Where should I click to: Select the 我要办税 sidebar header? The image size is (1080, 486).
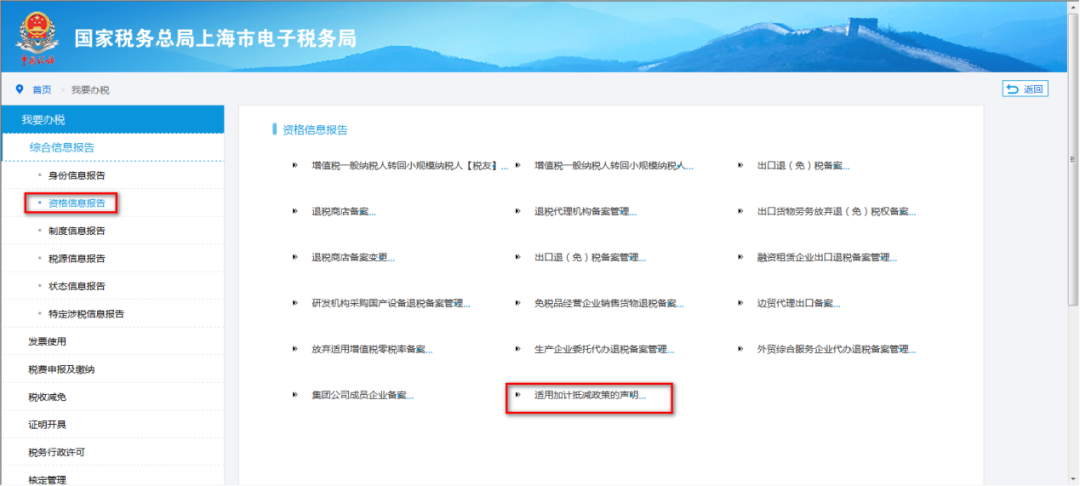(44, 120)
